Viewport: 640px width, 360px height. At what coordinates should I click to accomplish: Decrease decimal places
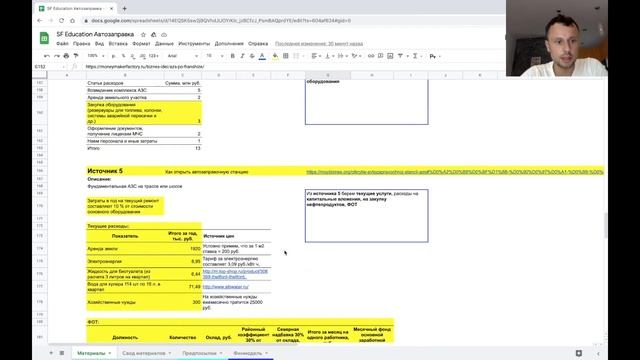133,56
